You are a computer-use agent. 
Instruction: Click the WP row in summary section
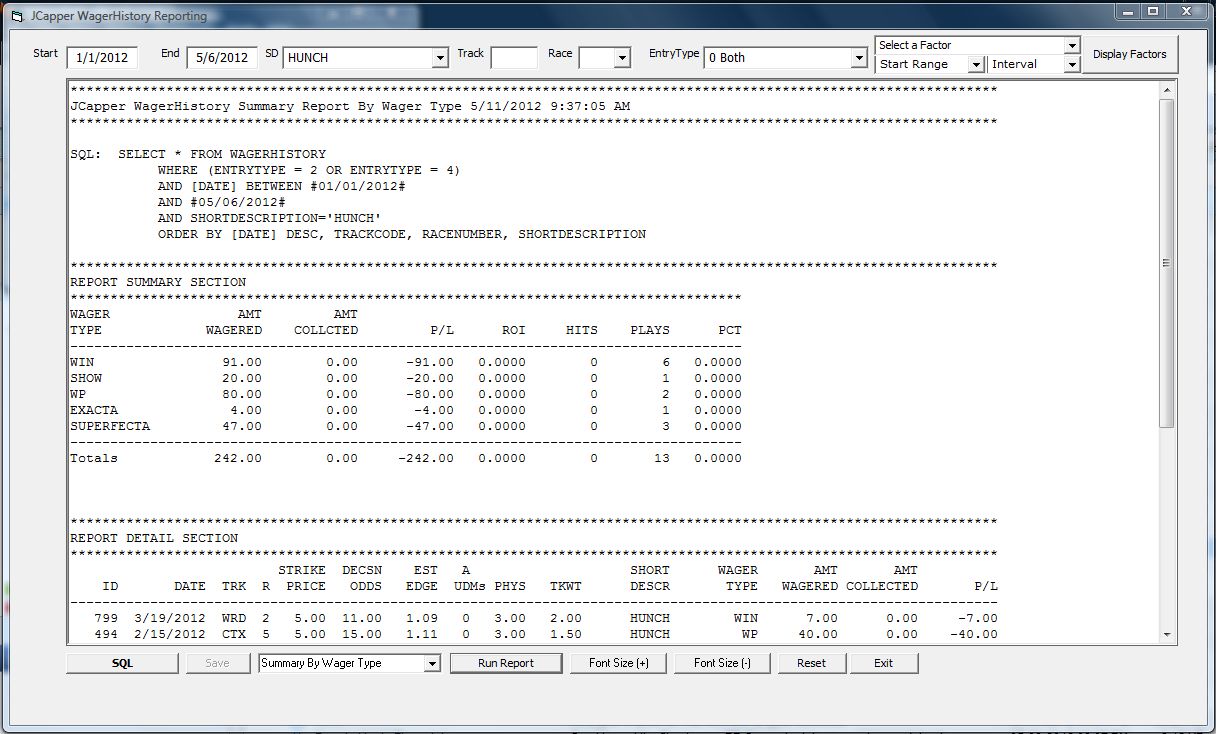(x=406, y=394)
